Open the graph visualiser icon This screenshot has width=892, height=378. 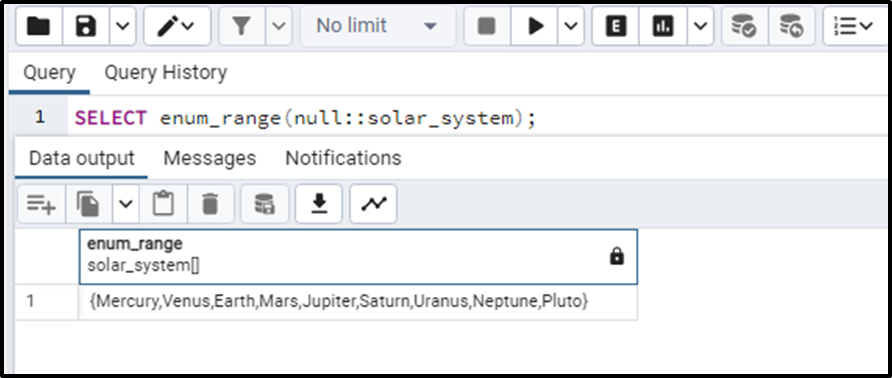[x=374, y=204]
